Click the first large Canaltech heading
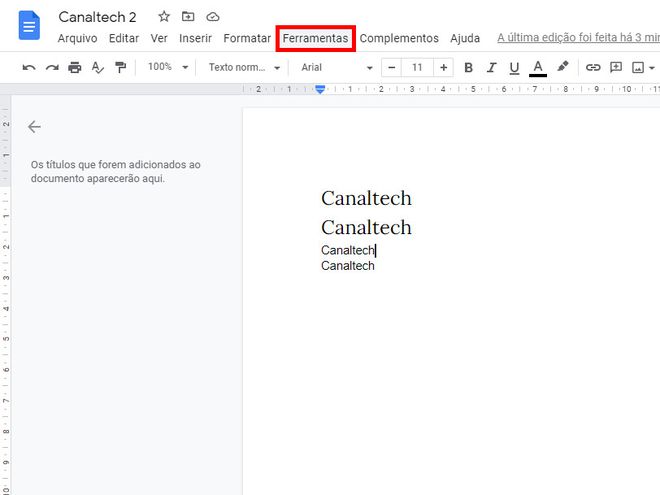Image resolution: width=660 pixels, height=495 pixels. pos(366,198)
